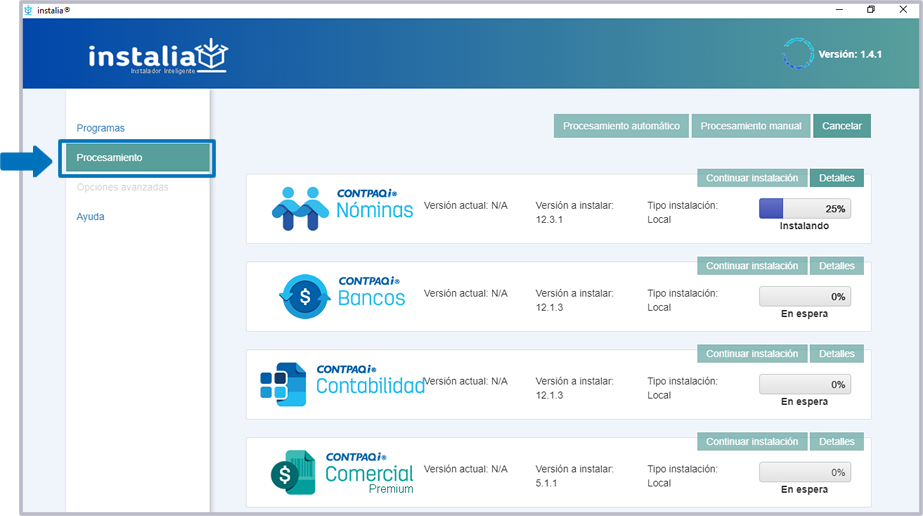The height and width of the screenshot is (516, 923).
Task: Start Procesamiento automático
Action: (621, 126)
